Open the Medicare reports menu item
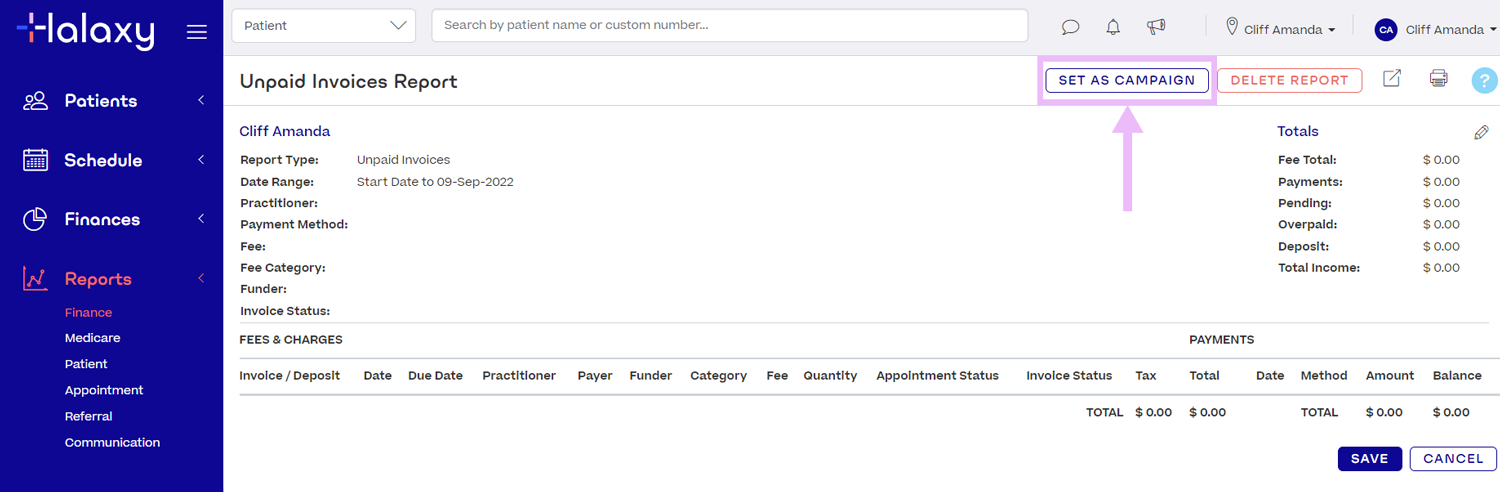Viewport: 1500px width, 492px height. pos(92,338)
